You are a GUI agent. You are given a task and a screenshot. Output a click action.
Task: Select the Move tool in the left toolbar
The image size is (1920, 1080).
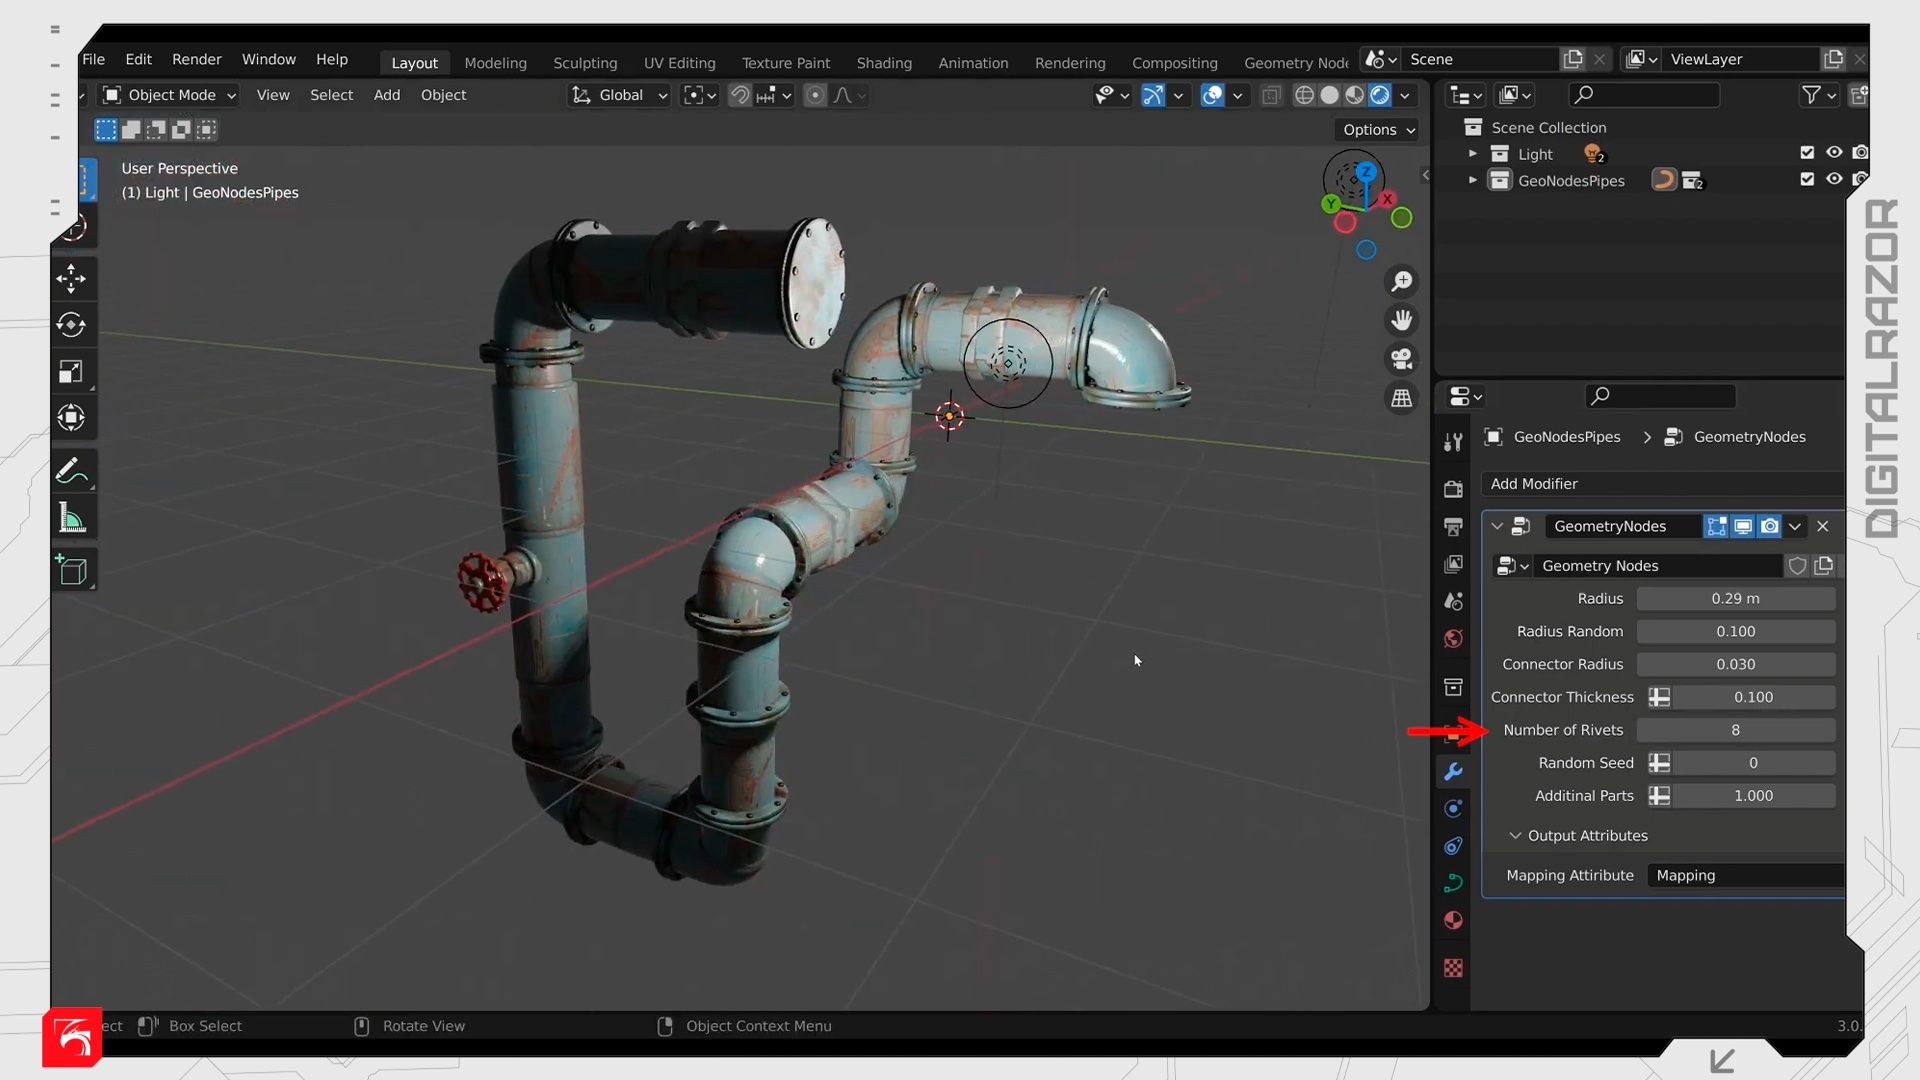tap(71, 278)
